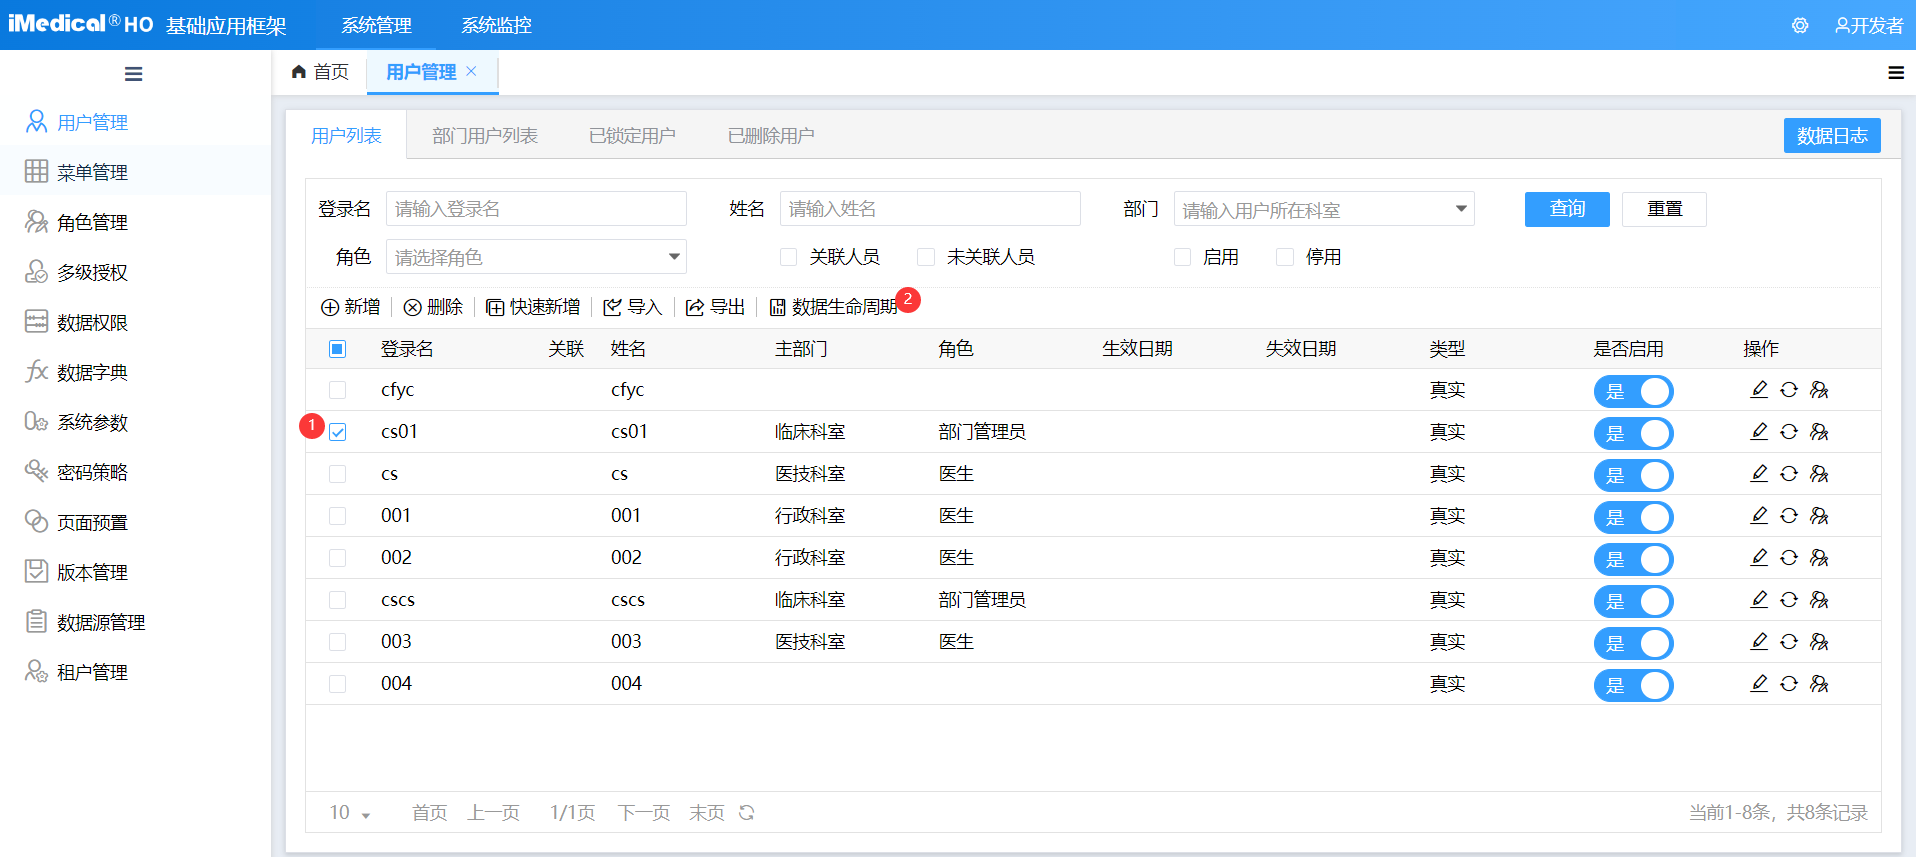Image resolution: width=1916 pixels, height=857 pixels.
Task: Uncheck the checkbox for row cs01
Action: click(x=338, y=432)
